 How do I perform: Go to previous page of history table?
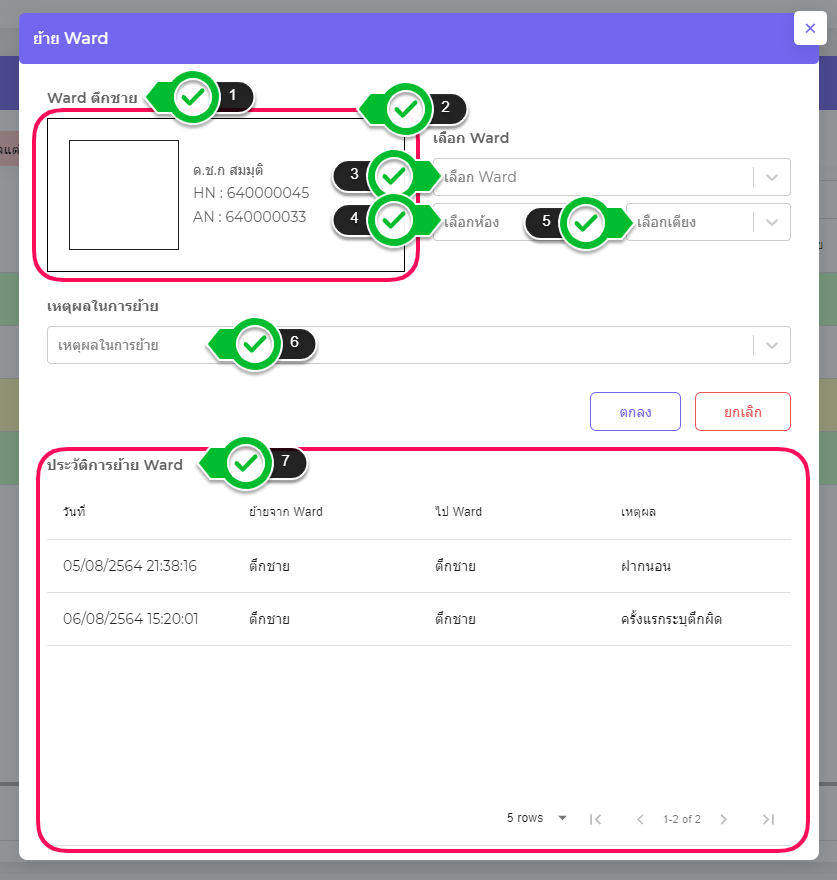click(640, 819)
